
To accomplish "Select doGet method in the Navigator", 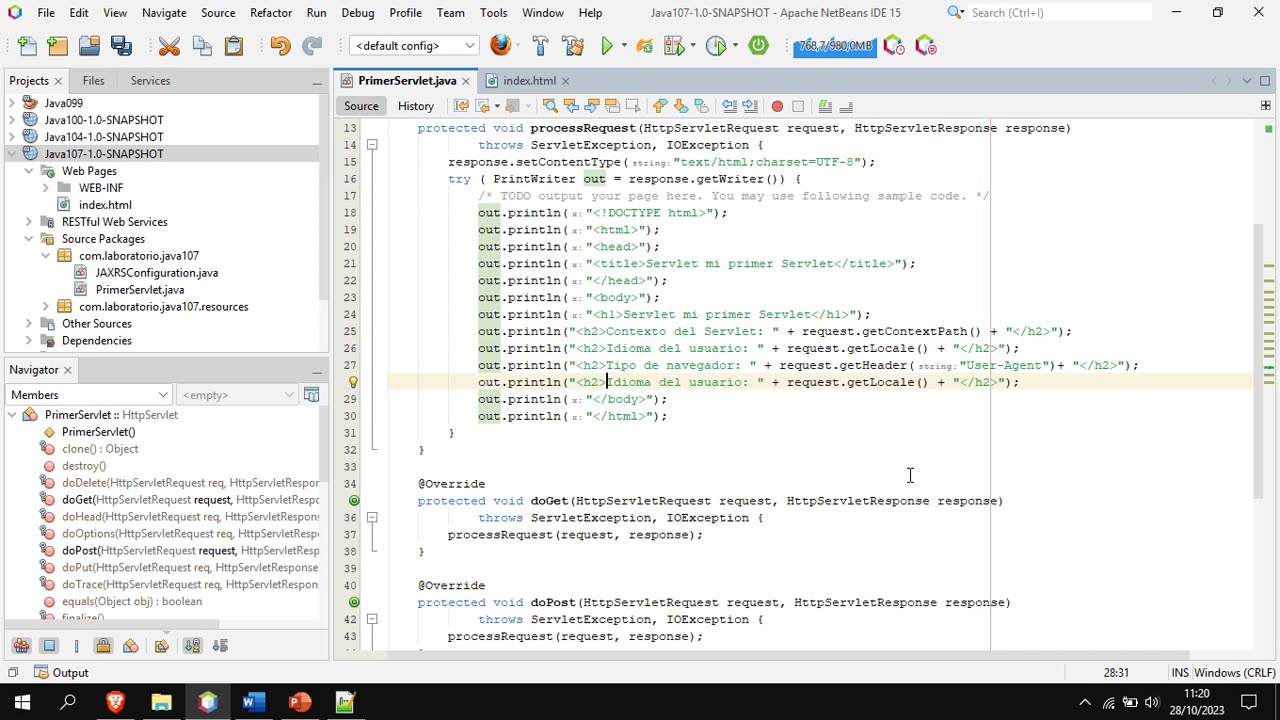I will click(x=190, y=500).
